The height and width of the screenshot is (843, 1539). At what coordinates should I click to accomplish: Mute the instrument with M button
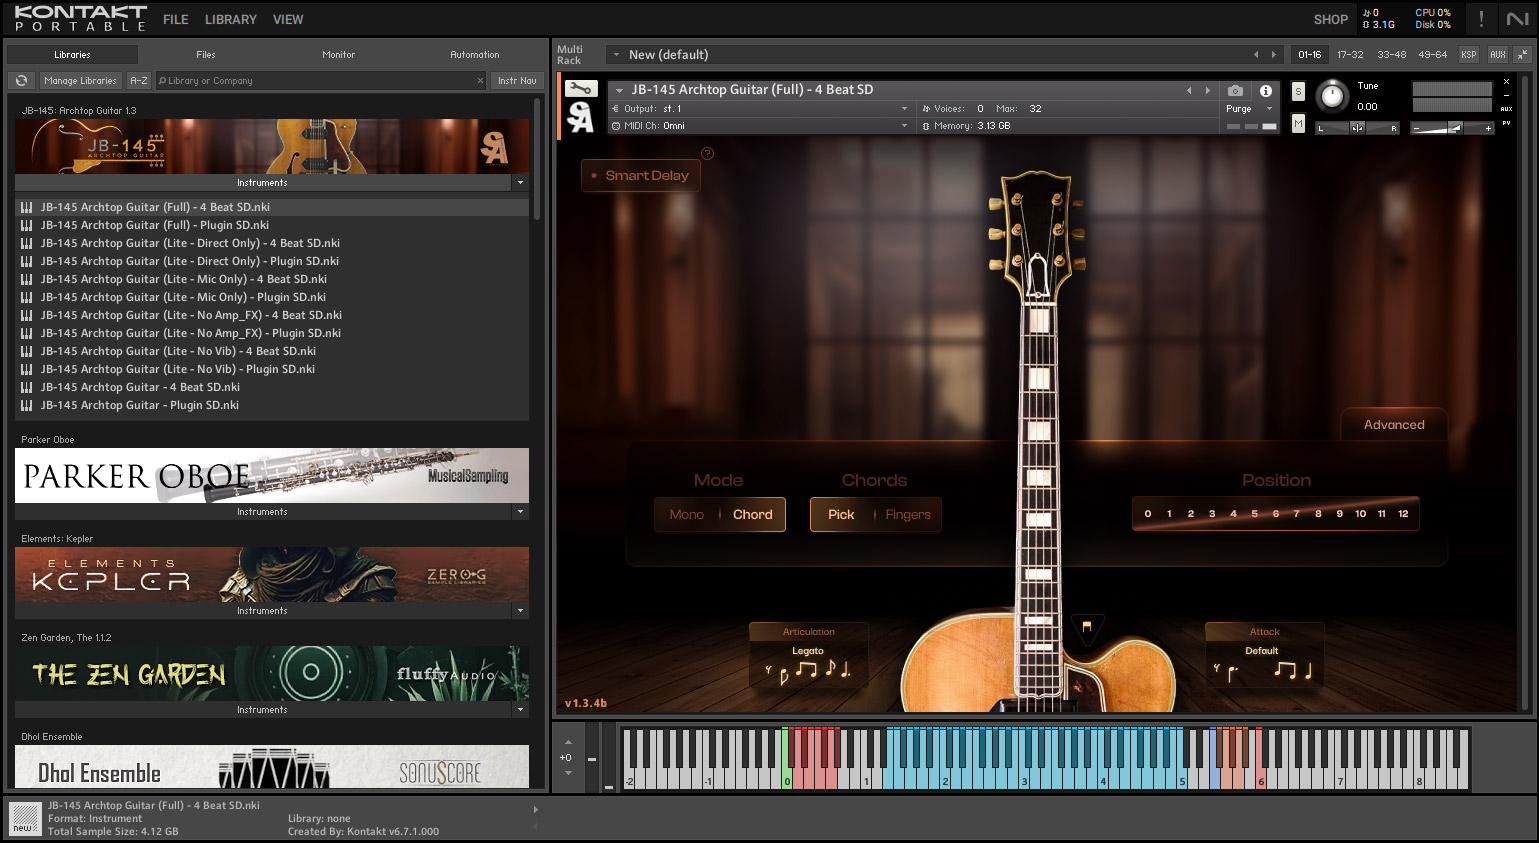[1298, 123]
